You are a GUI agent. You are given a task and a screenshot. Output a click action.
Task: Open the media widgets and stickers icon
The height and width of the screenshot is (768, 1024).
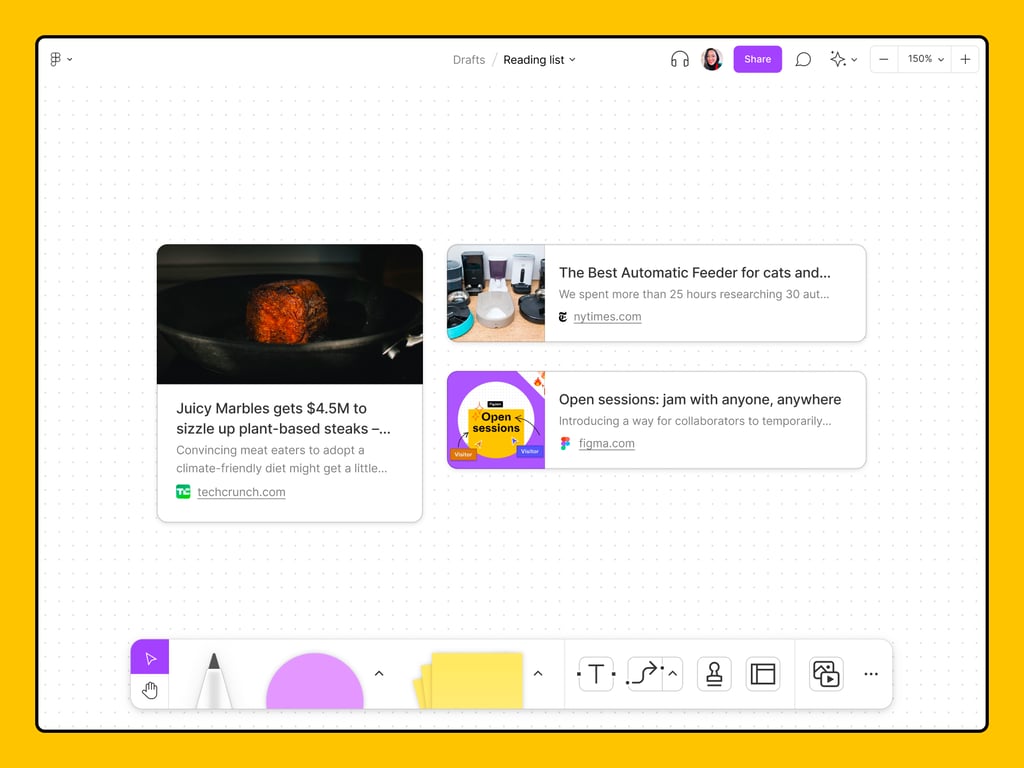(x=826, y=674)
